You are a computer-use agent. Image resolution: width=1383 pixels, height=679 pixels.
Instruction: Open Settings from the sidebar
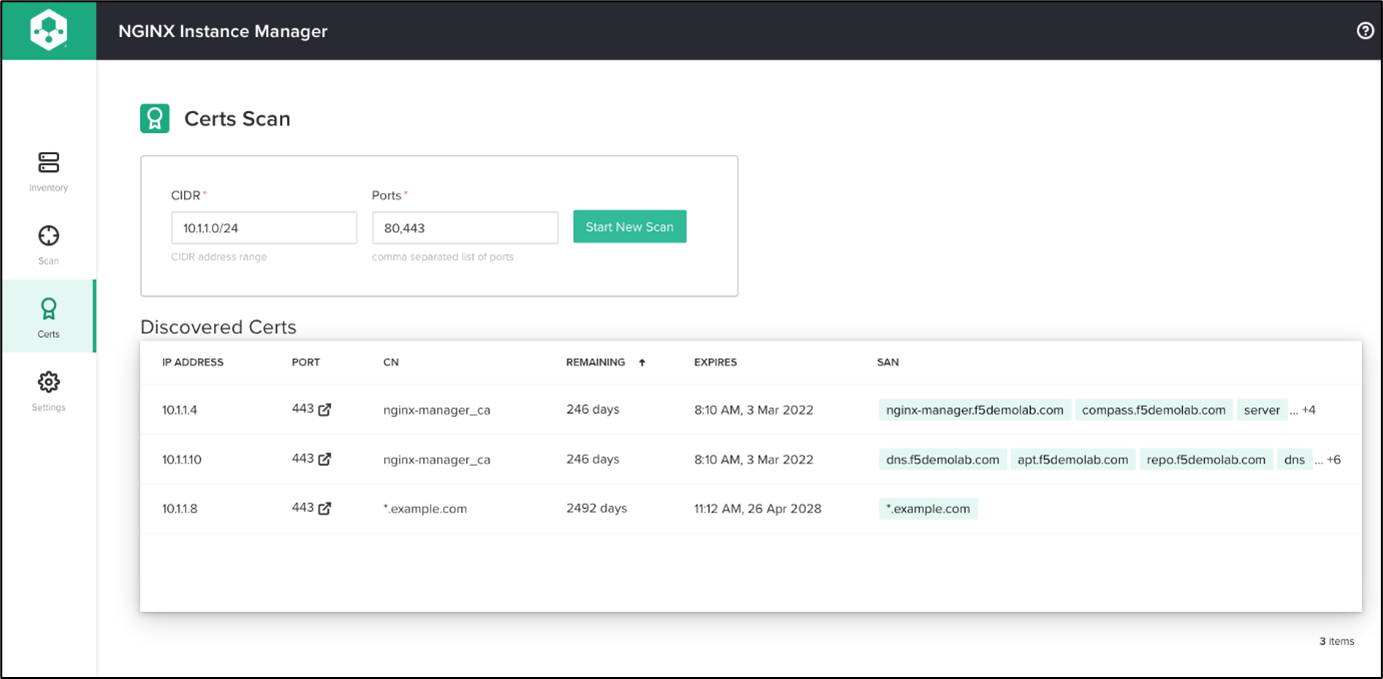(x=48, y=391)
